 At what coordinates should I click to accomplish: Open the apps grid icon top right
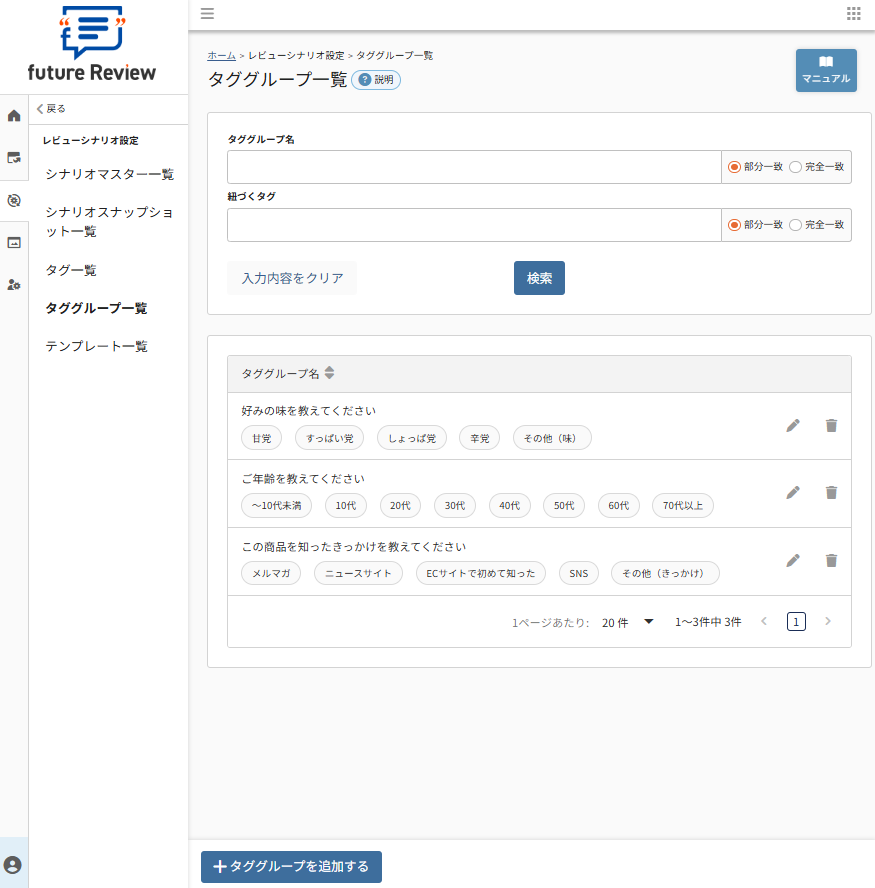(853, 14)
